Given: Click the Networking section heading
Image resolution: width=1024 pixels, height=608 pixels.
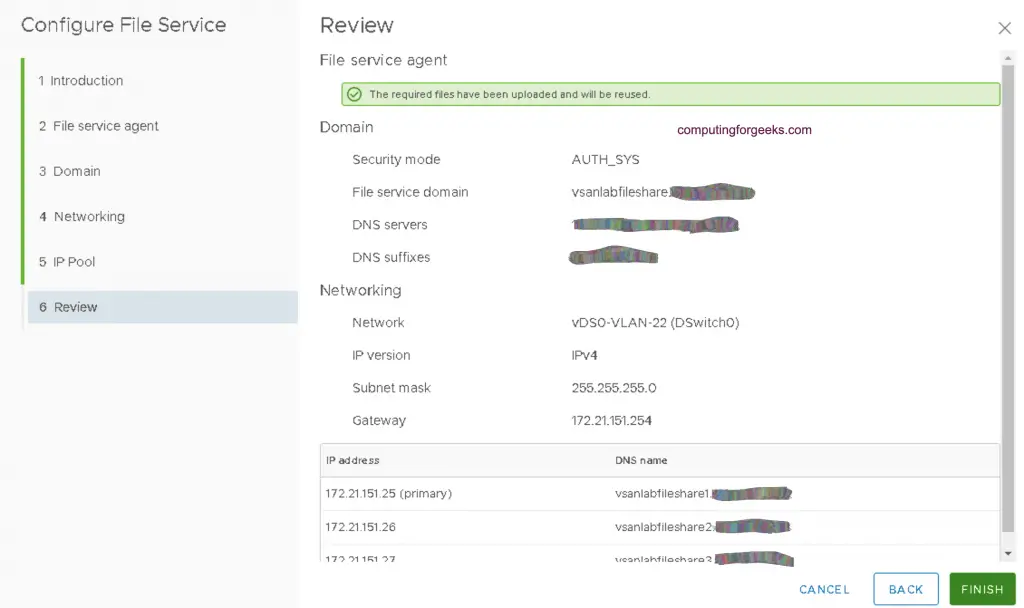Looking at the screenshot, I should [x=360, y=290].
